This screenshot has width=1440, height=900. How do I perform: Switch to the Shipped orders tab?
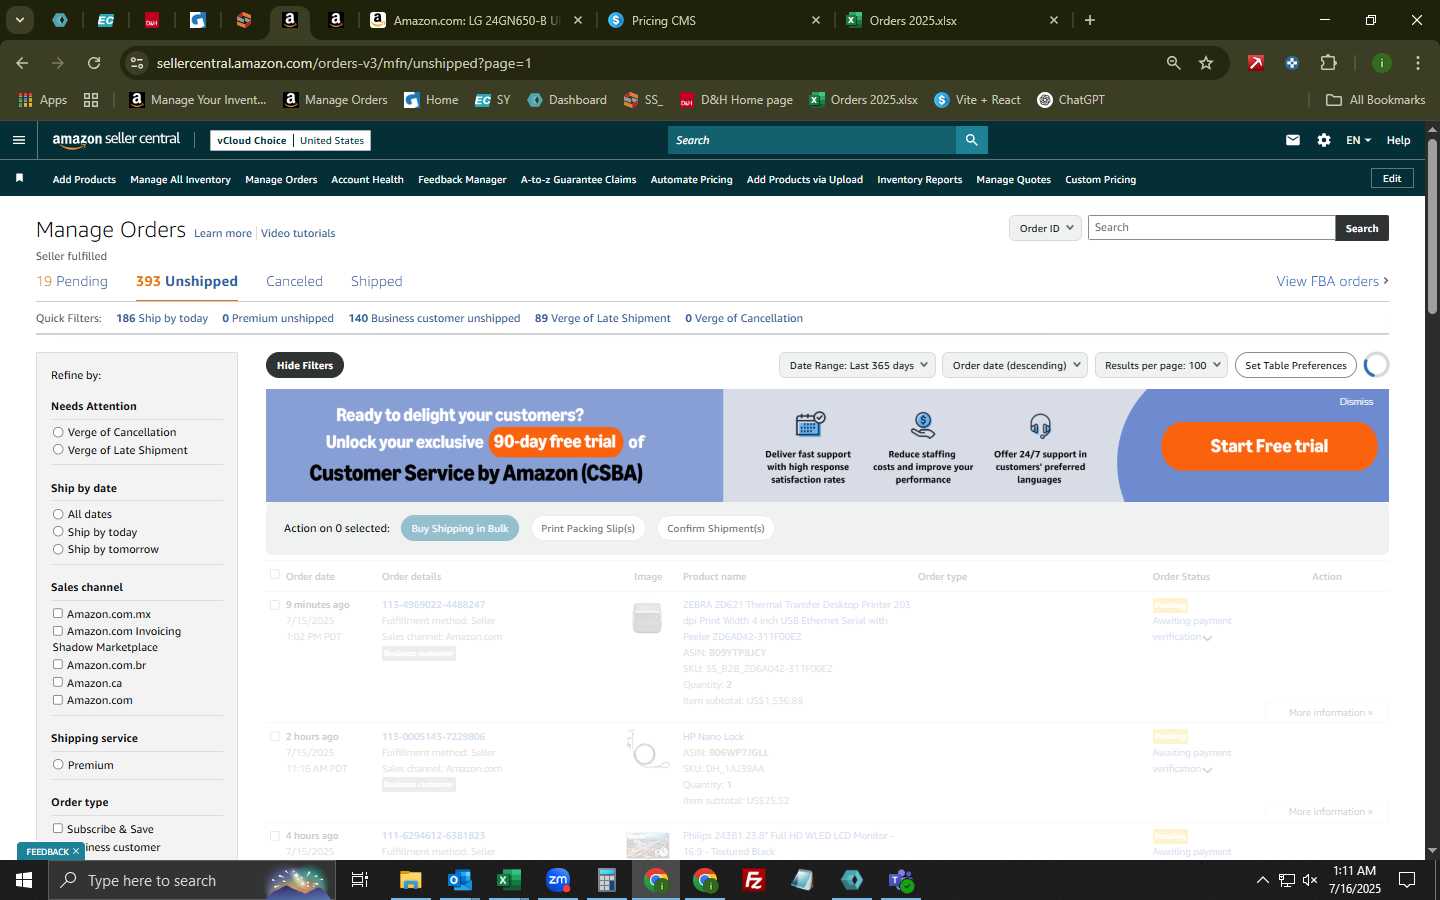pyautogui.click(x=376, y=281)
